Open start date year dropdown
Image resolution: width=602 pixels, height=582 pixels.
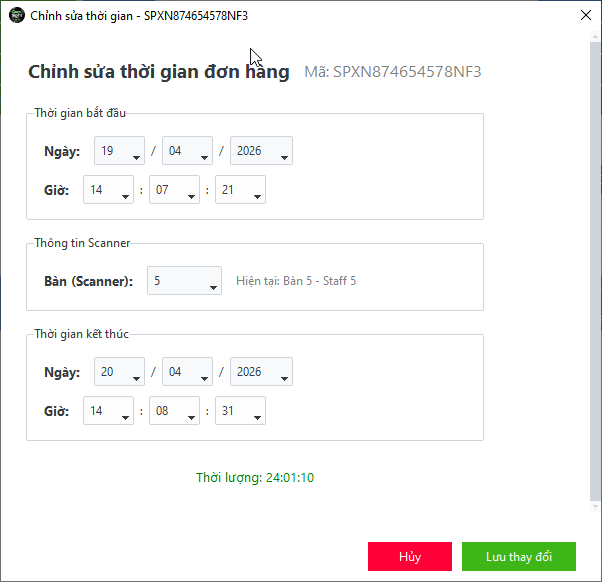pyautogui.click(x=261, y=152)
